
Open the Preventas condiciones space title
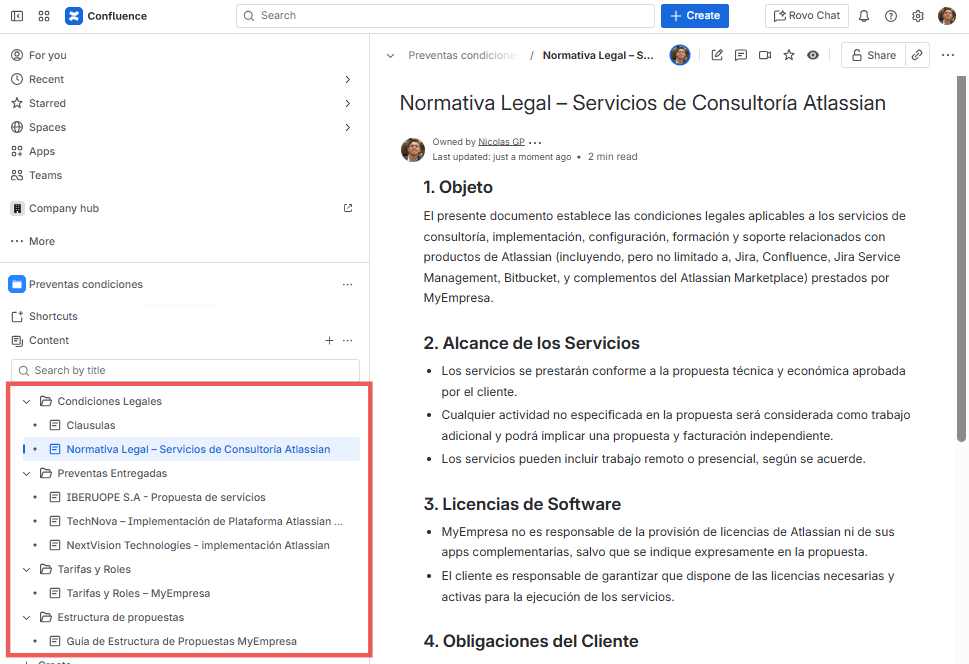pyautogui.click(x=86, y=284)
